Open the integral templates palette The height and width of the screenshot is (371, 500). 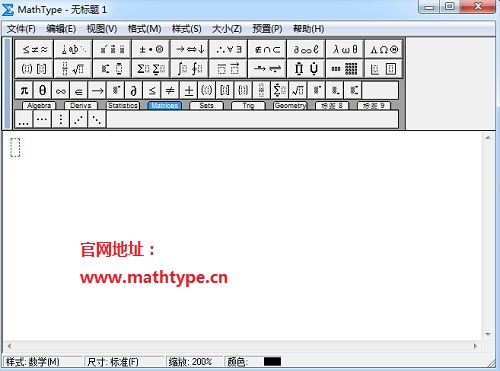(190, 69)
